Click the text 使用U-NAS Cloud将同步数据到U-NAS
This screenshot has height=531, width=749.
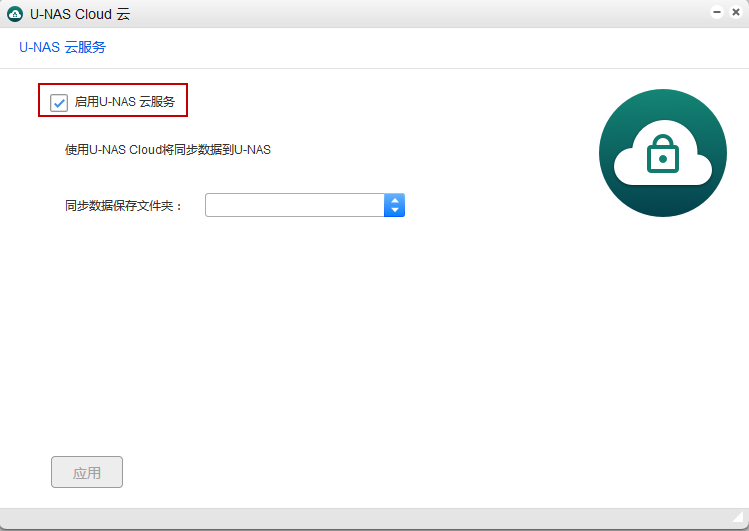coord(168,150)
